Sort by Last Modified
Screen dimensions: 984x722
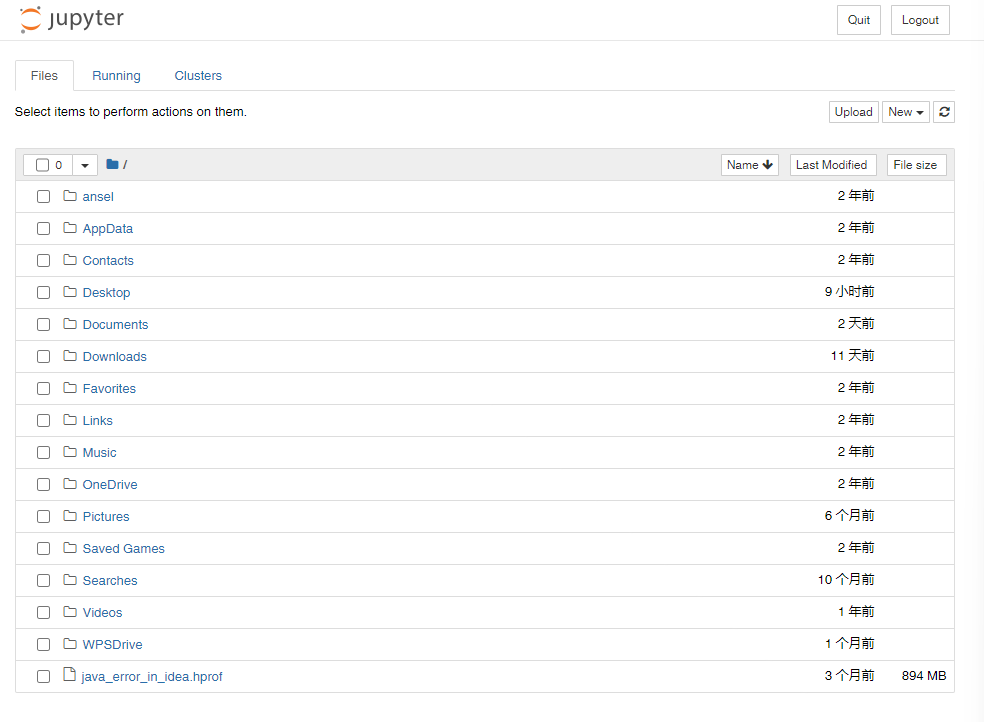tap(832, 165)
